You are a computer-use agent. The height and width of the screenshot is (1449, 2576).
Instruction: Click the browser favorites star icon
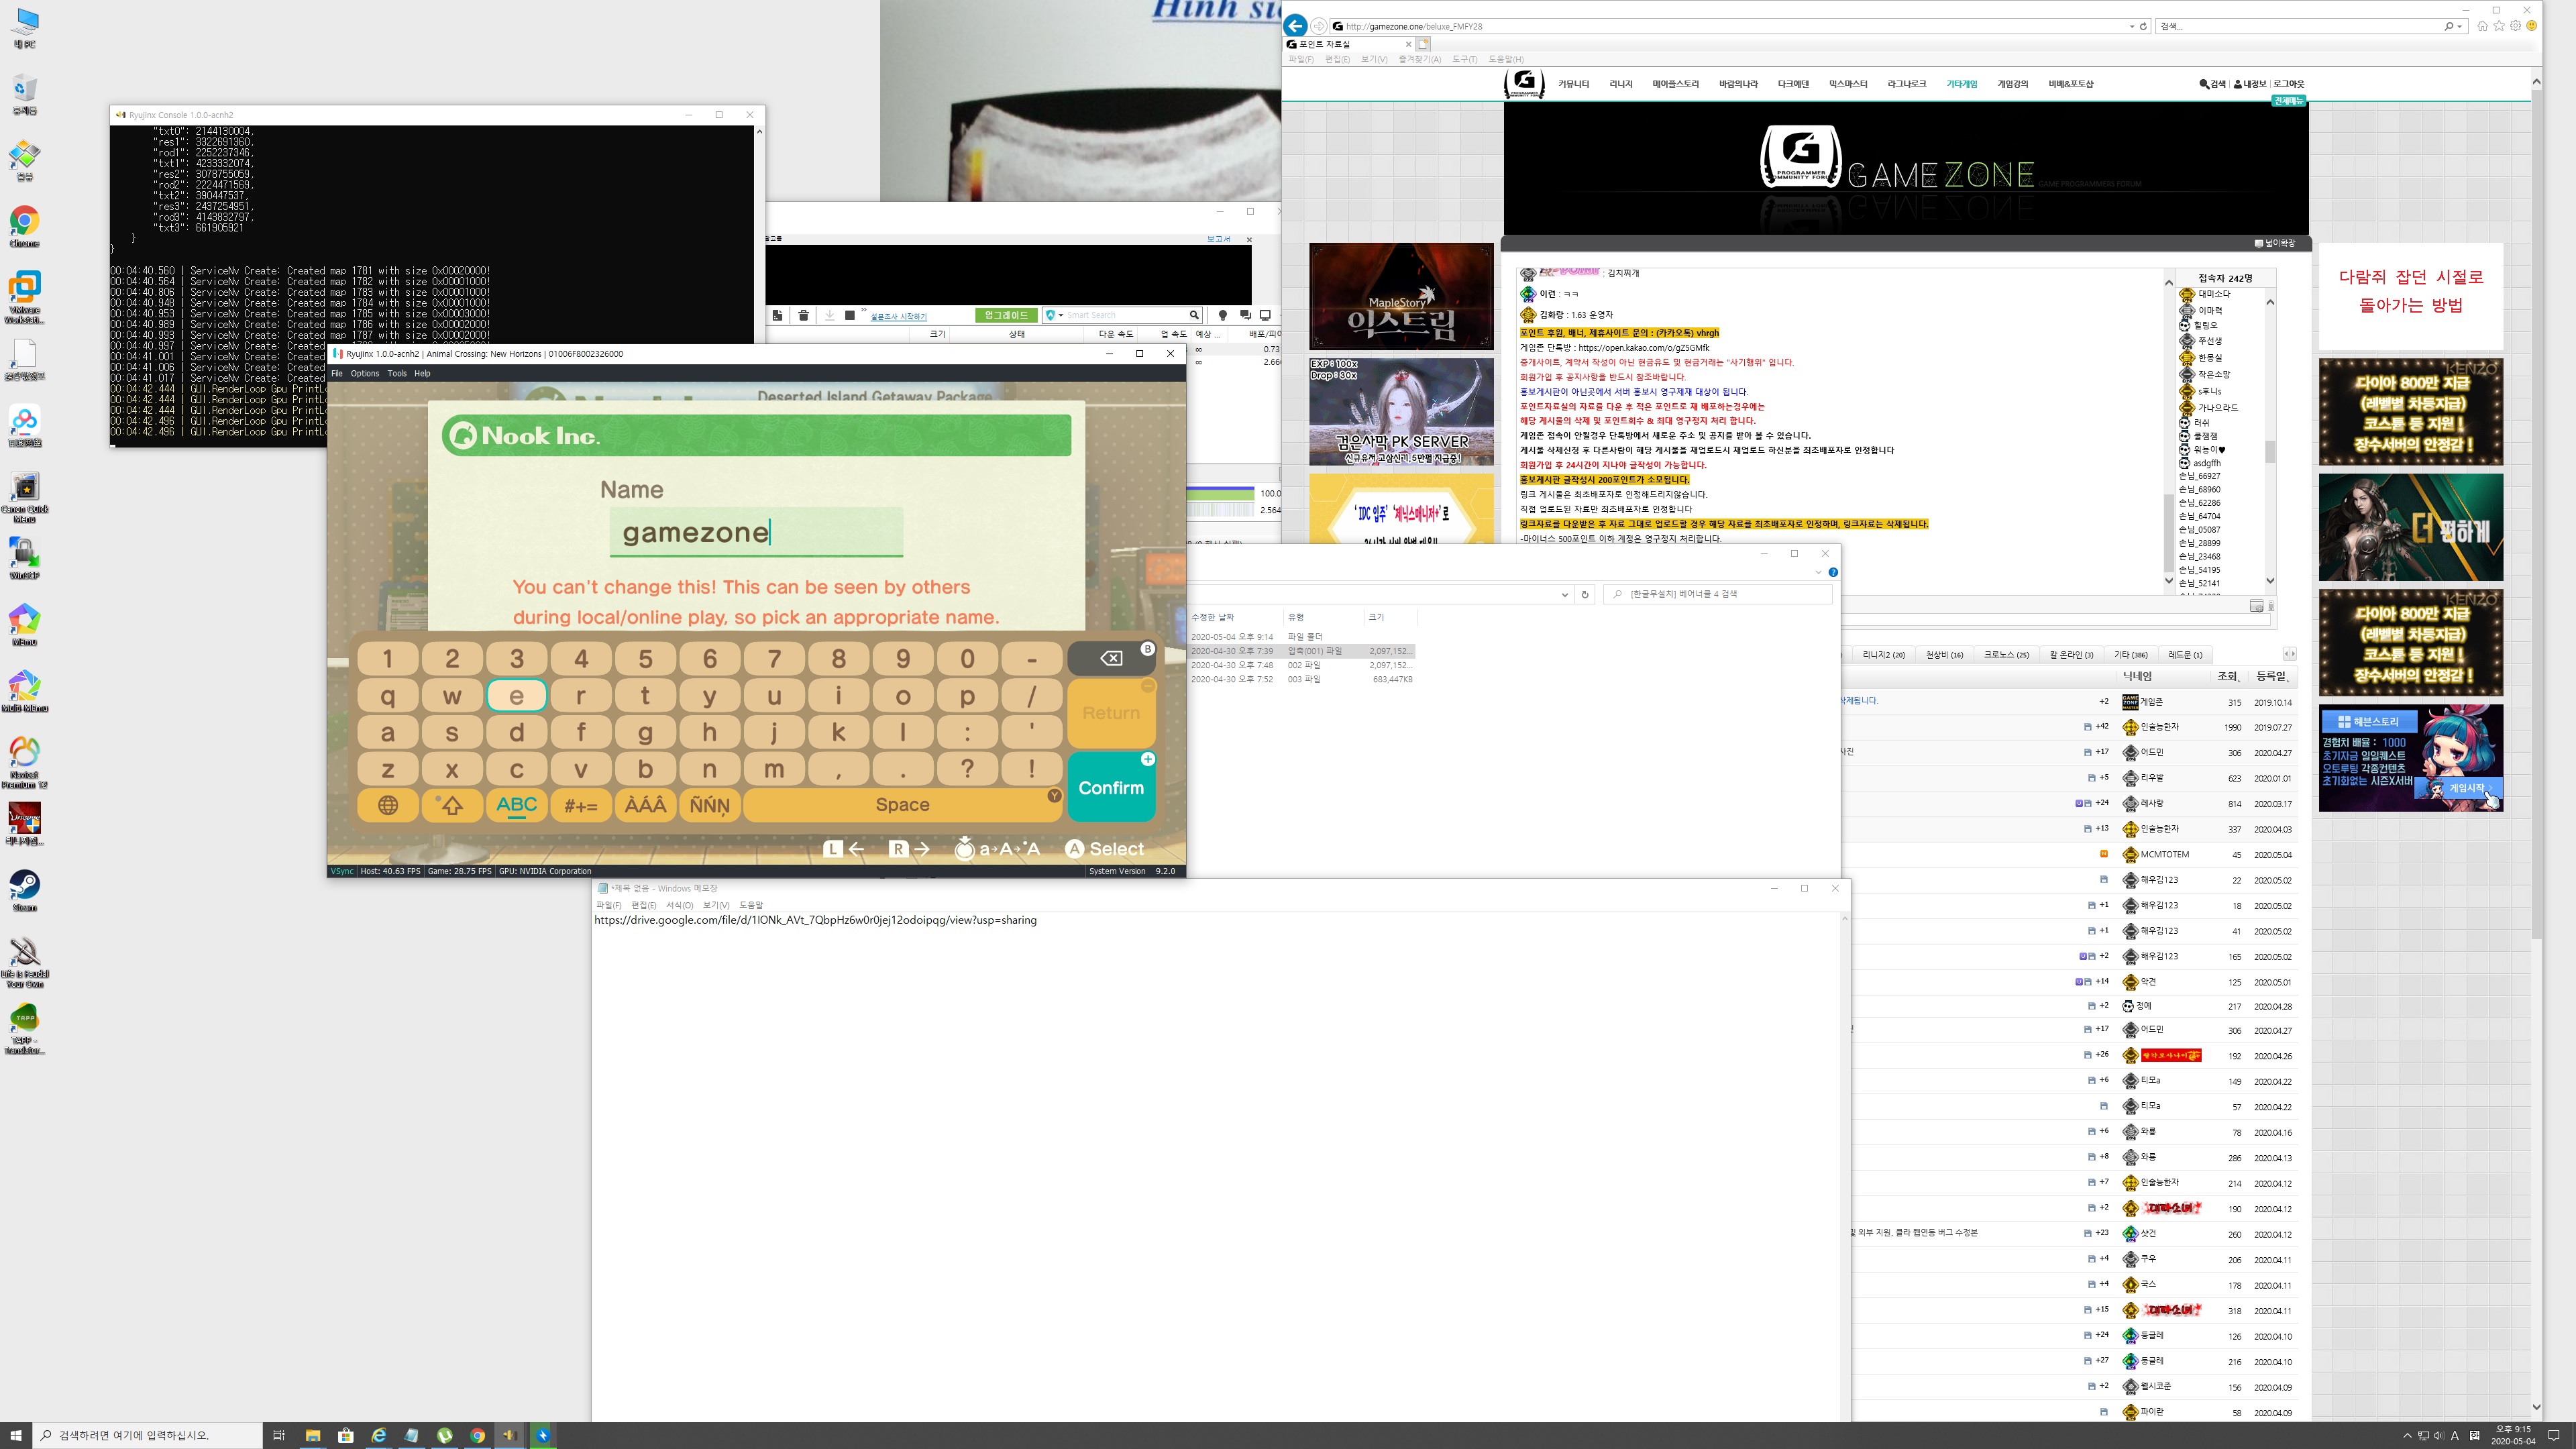[2499, 26]
